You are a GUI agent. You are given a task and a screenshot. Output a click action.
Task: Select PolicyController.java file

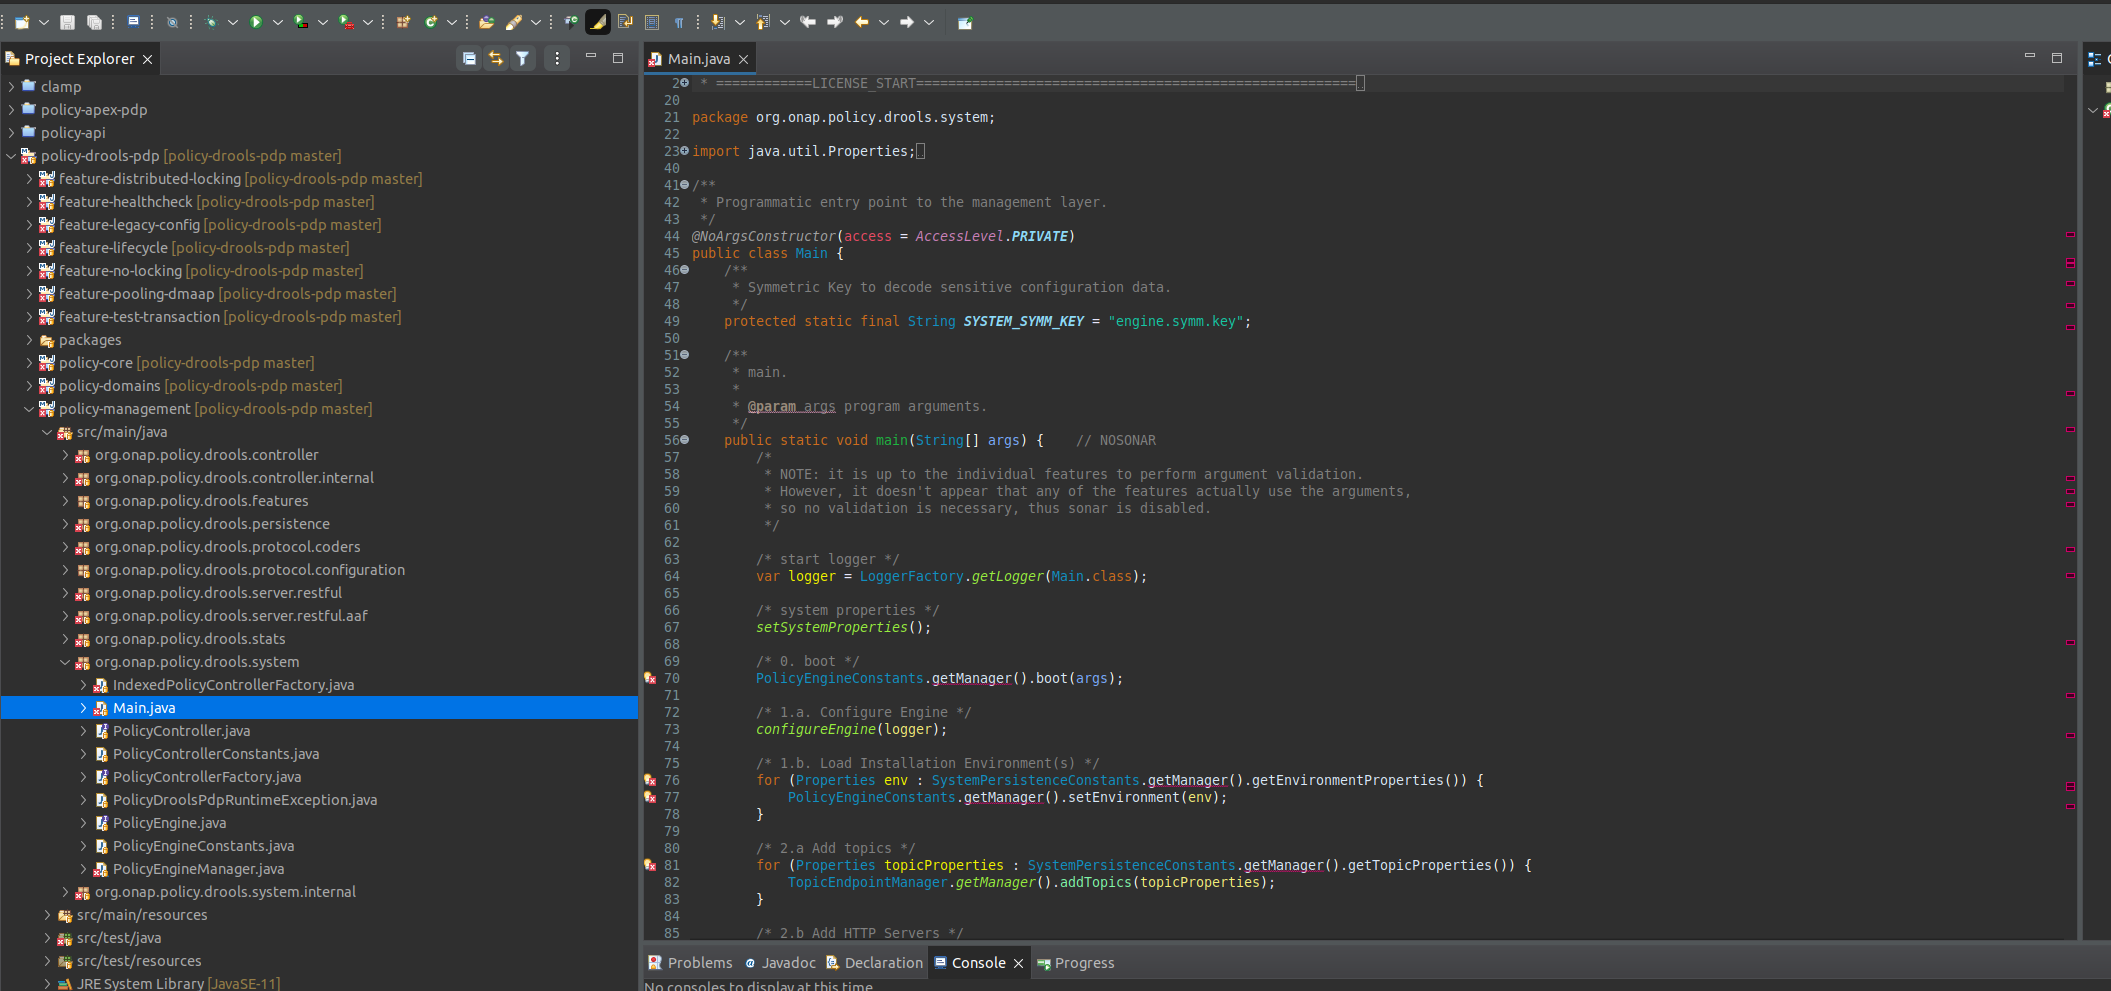coord(181,731)
